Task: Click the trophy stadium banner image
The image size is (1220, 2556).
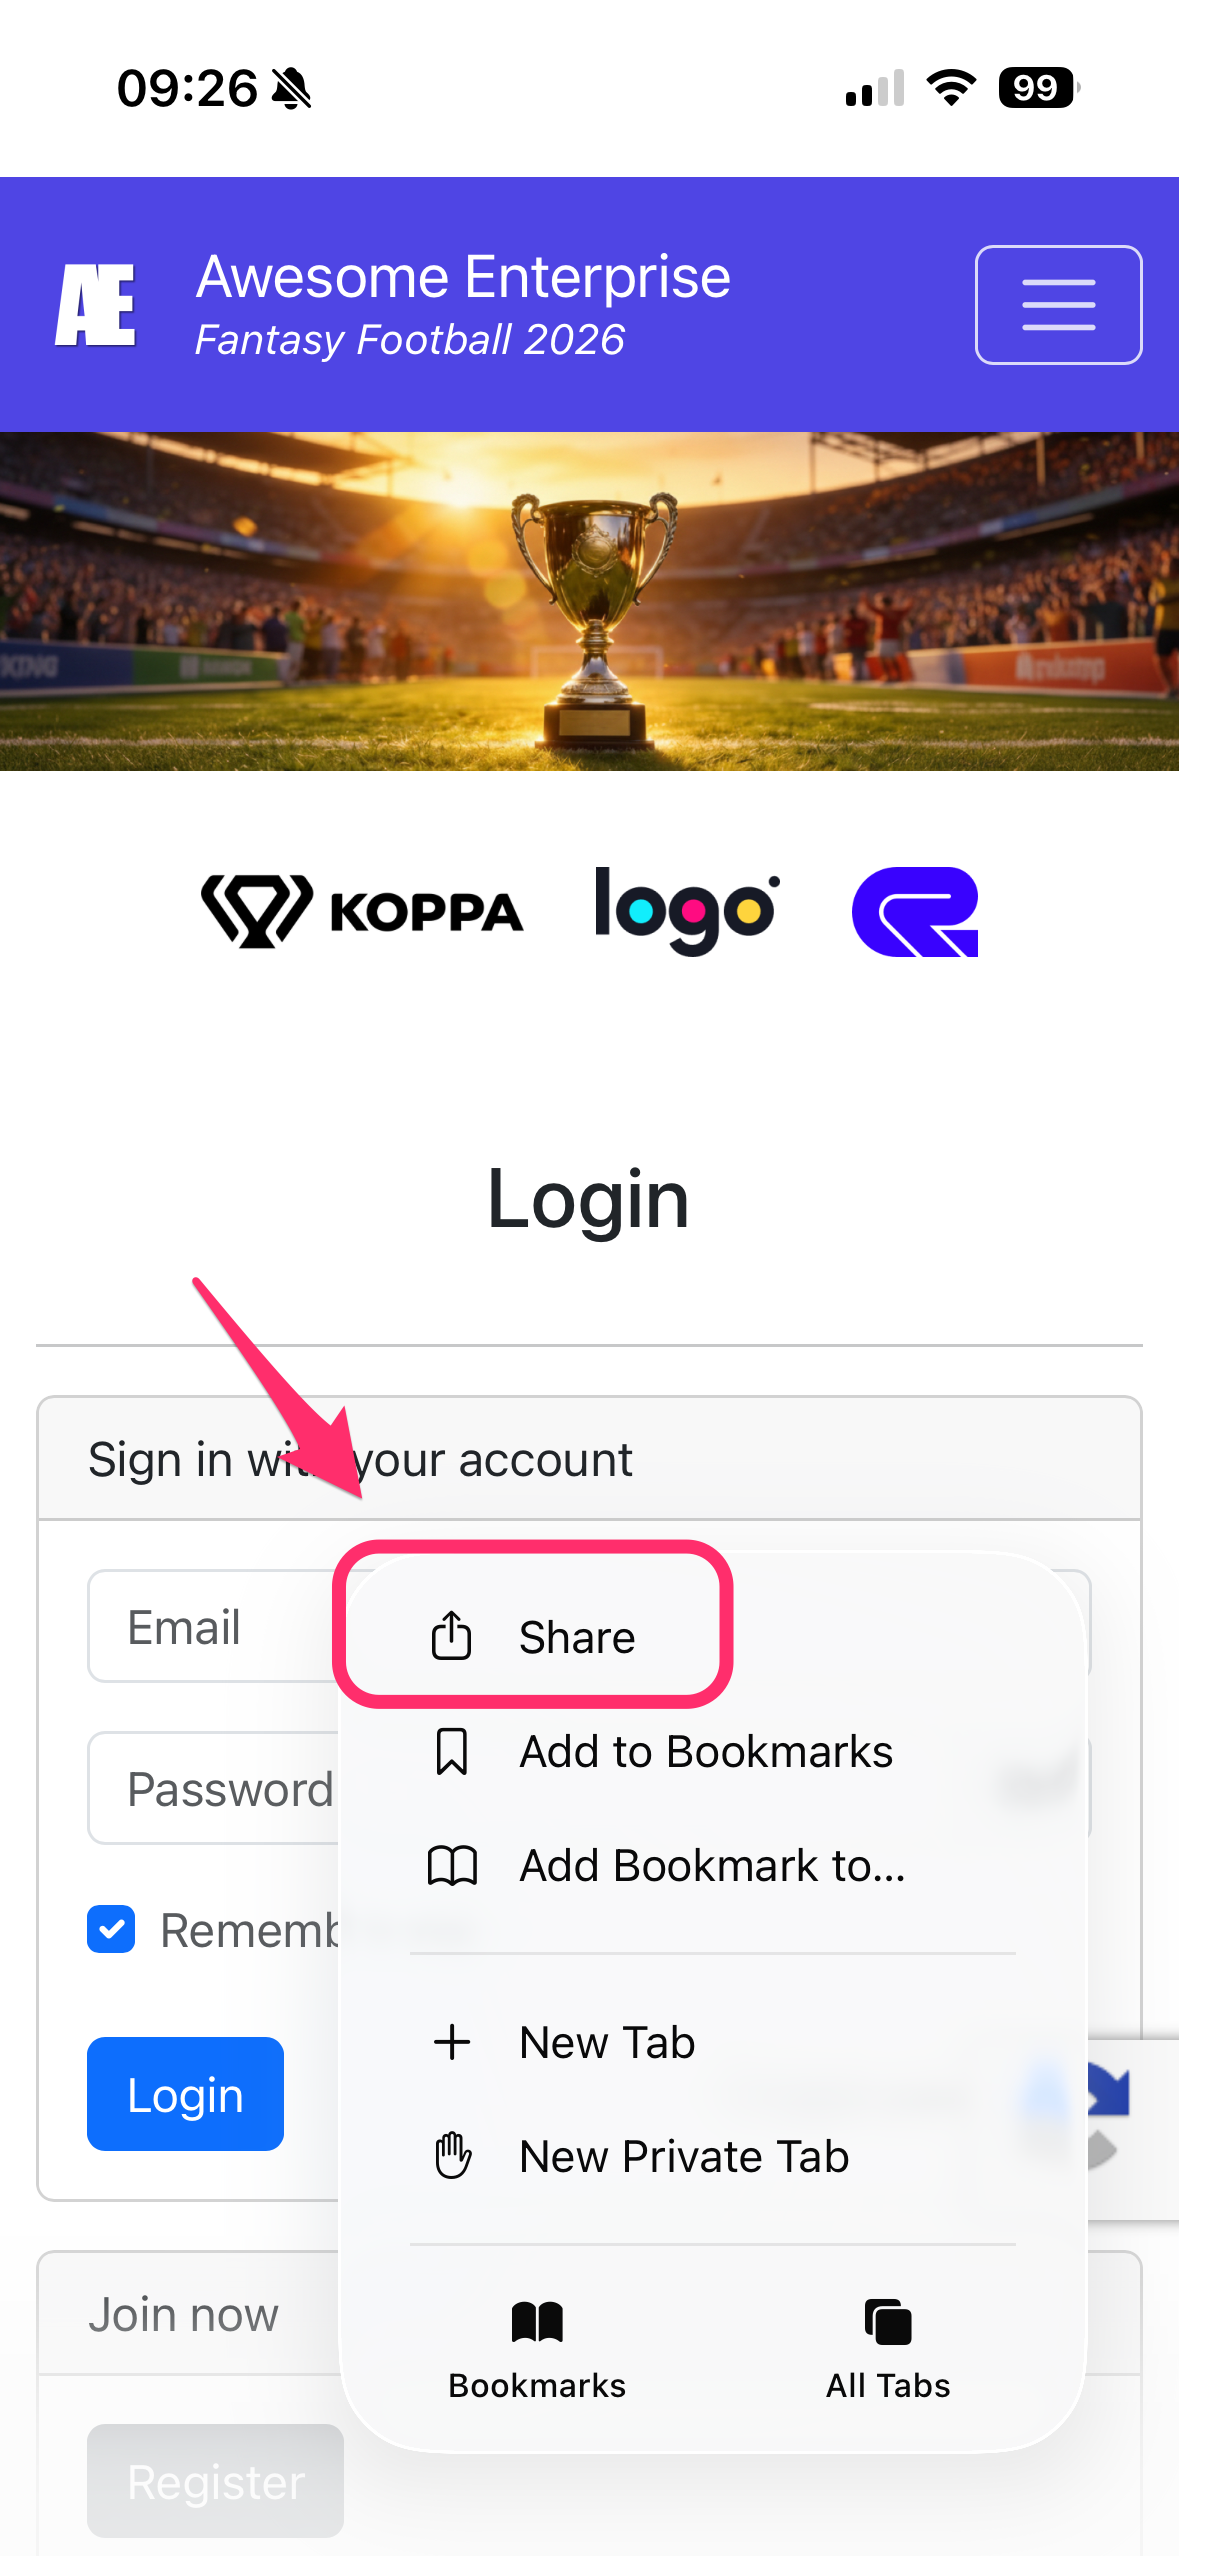Action: coord(589,601)
